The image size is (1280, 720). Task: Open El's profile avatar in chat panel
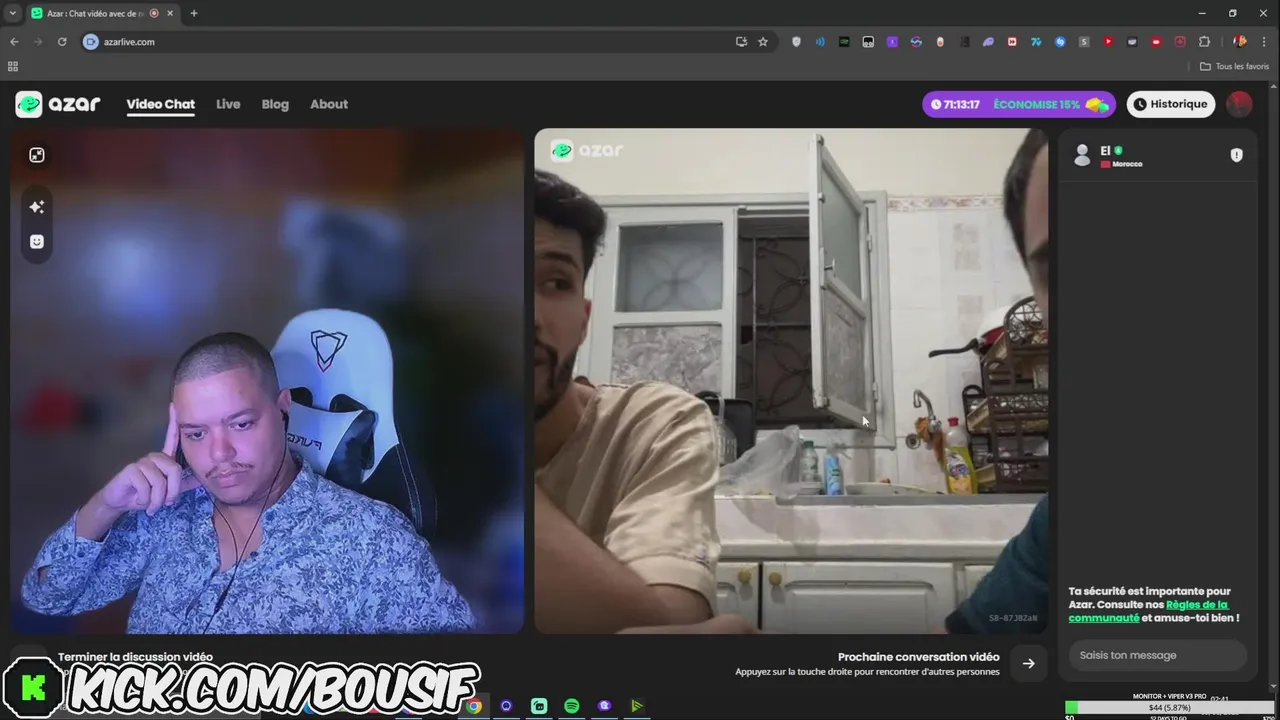pyautogui.click(x=1081, y=155)
